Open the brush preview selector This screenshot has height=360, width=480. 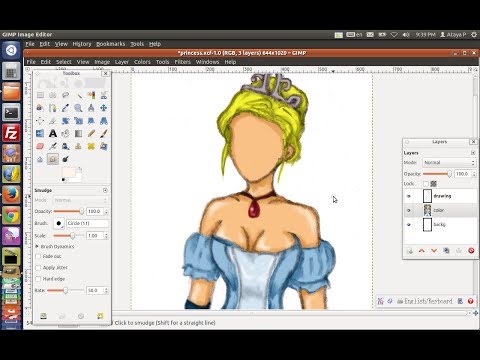coord(59,223)
